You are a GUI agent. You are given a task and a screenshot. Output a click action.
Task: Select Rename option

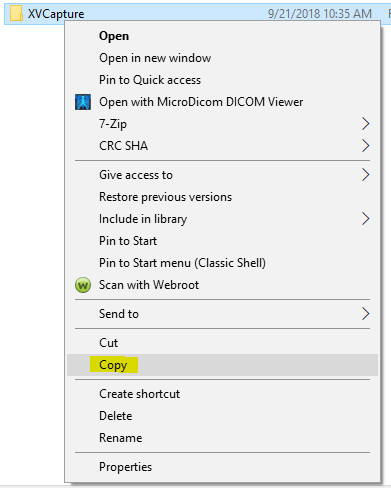click(120, 438)
